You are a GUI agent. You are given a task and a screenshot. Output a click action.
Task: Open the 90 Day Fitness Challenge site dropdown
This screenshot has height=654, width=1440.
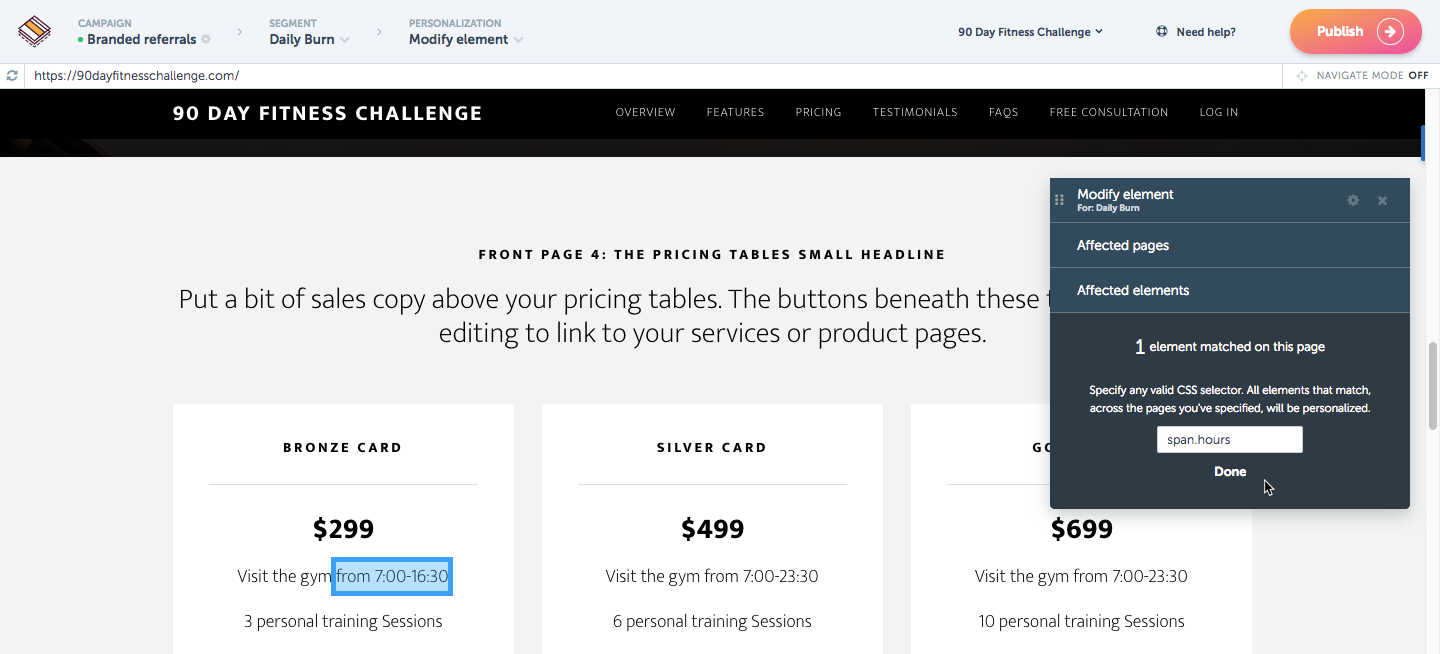click(x=1030, y=32)
